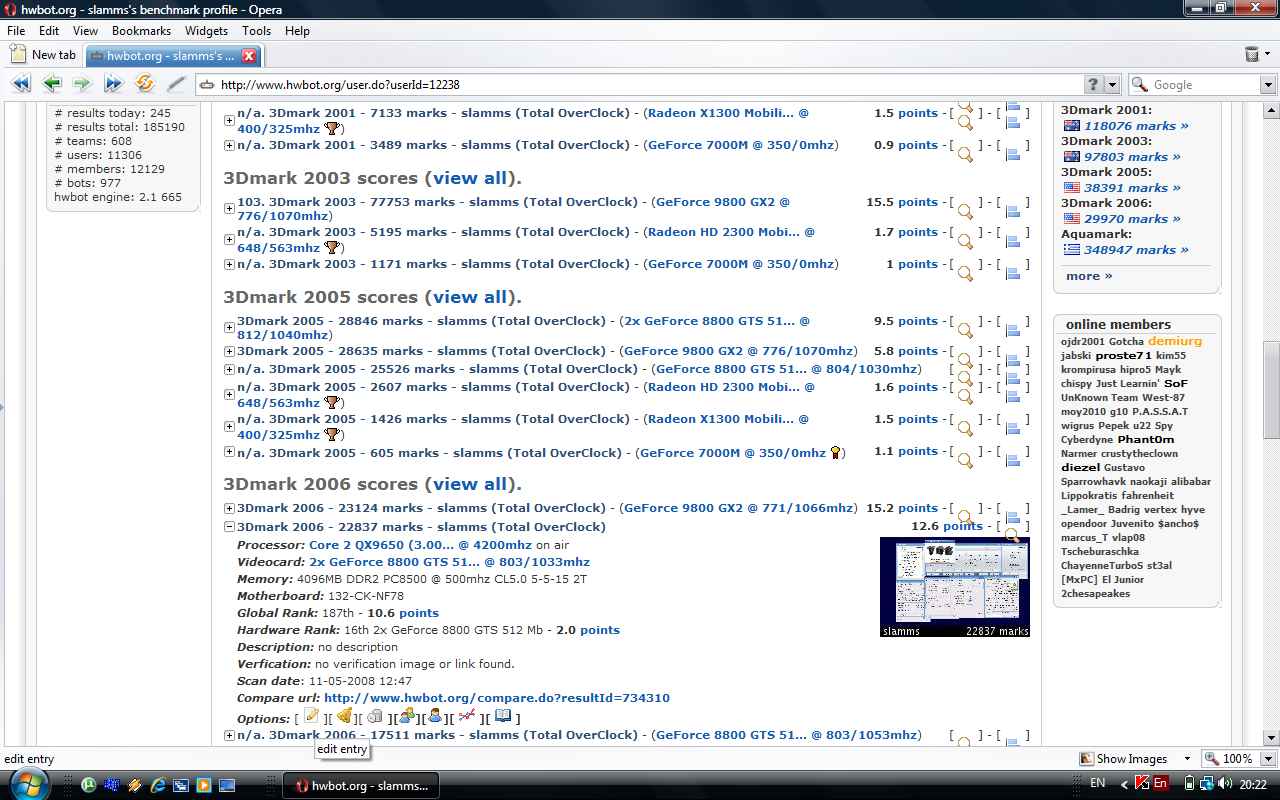
Task: Open the Tools menu
Action: (x=256, y=31)
